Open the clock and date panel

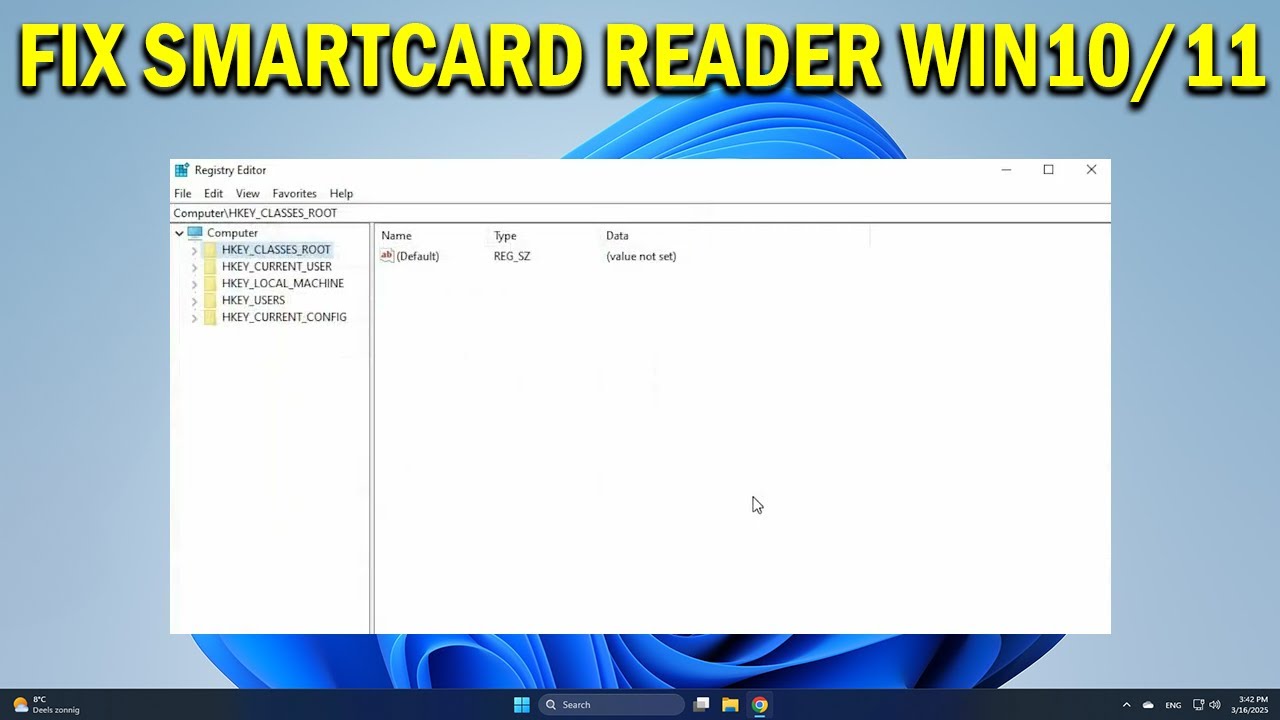click(1252, 705)
